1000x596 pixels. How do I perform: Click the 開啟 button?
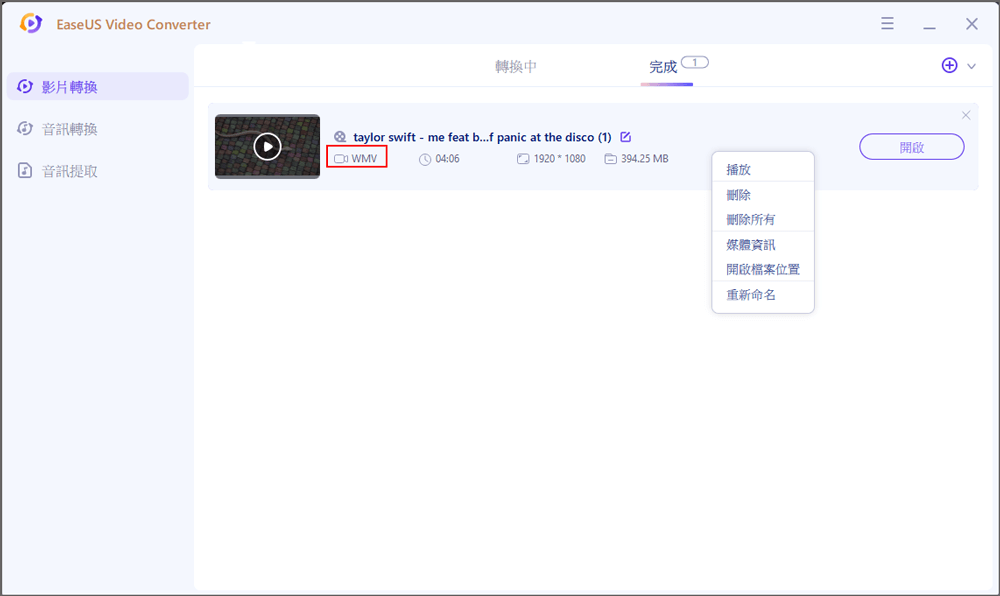coord(911,147)
